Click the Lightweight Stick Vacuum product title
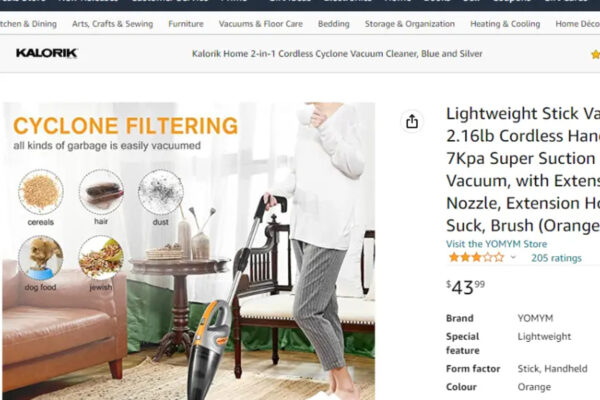 pos(523,169)
